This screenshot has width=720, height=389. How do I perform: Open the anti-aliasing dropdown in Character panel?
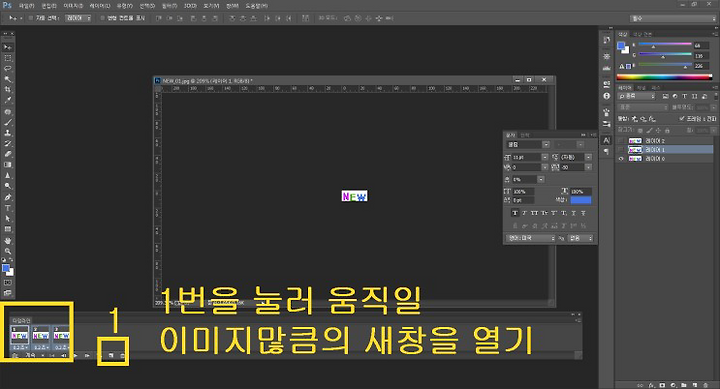581,238
